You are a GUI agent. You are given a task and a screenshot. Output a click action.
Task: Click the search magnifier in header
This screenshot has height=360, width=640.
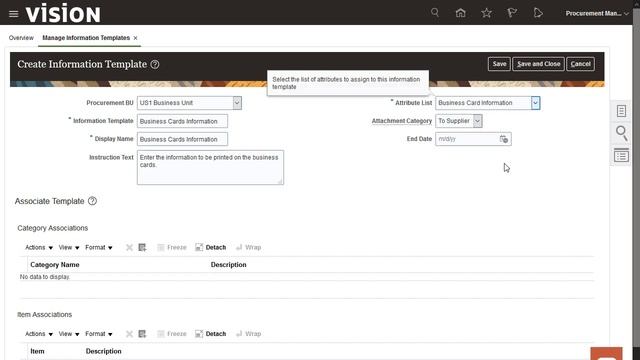435,13
